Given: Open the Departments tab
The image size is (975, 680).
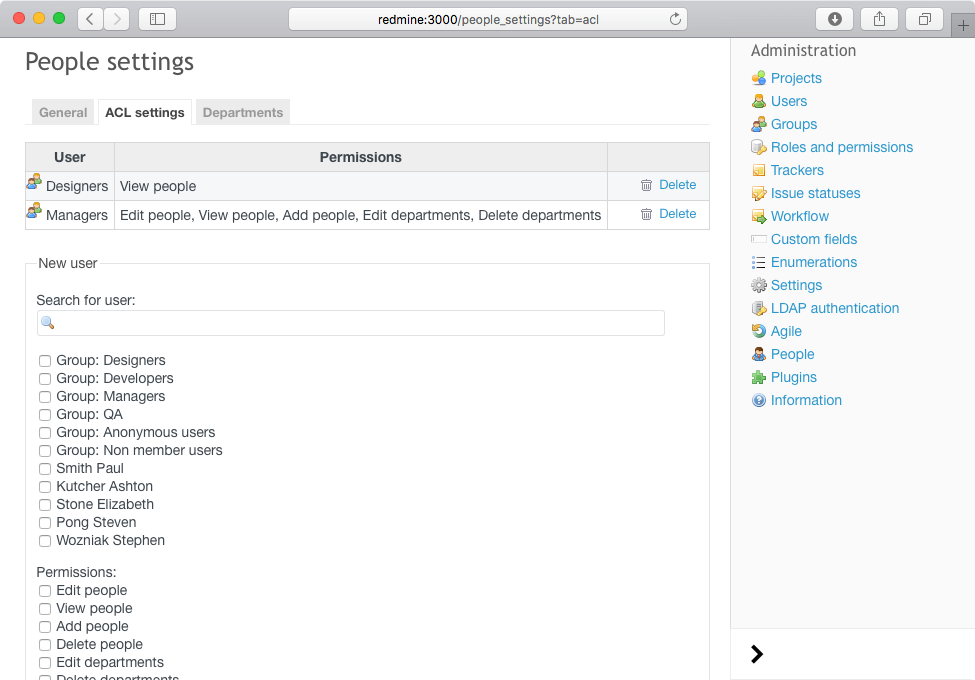Looking at the screenshot, I should [243, 113].
